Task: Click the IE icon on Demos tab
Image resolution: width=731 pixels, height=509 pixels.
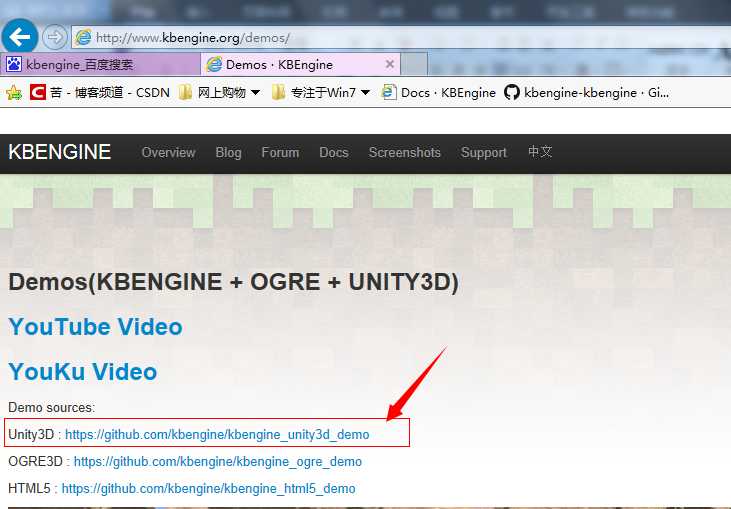Action: point(214,64)
